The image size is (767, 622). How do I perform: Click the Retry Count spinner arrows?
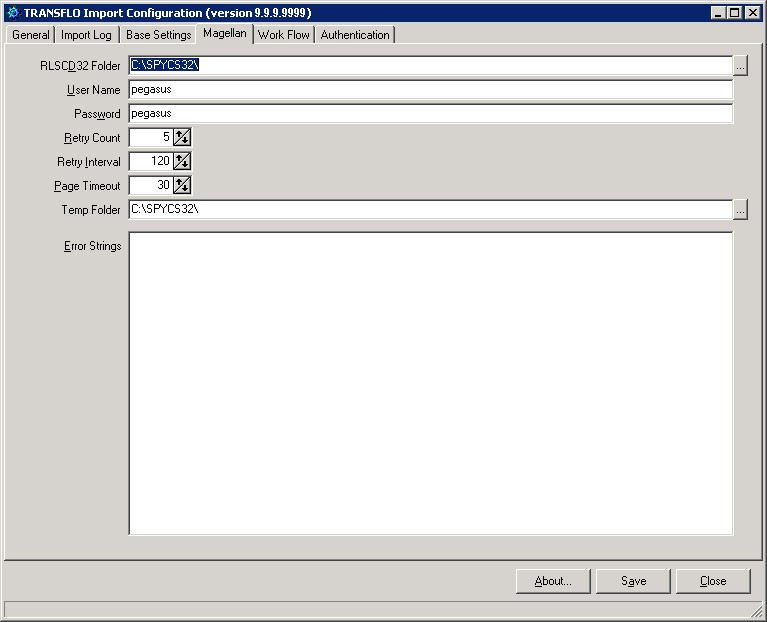(182, 137)
